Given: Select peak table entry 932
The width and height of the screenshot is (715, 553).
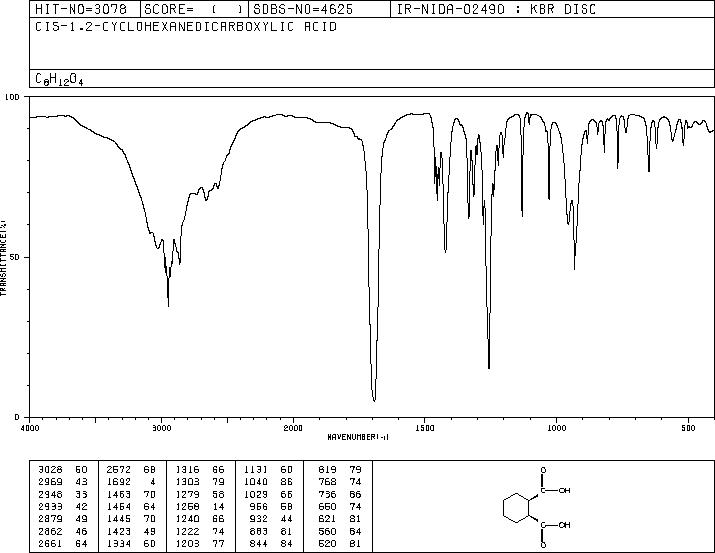Looking at the screenshot, I should 258,519.
